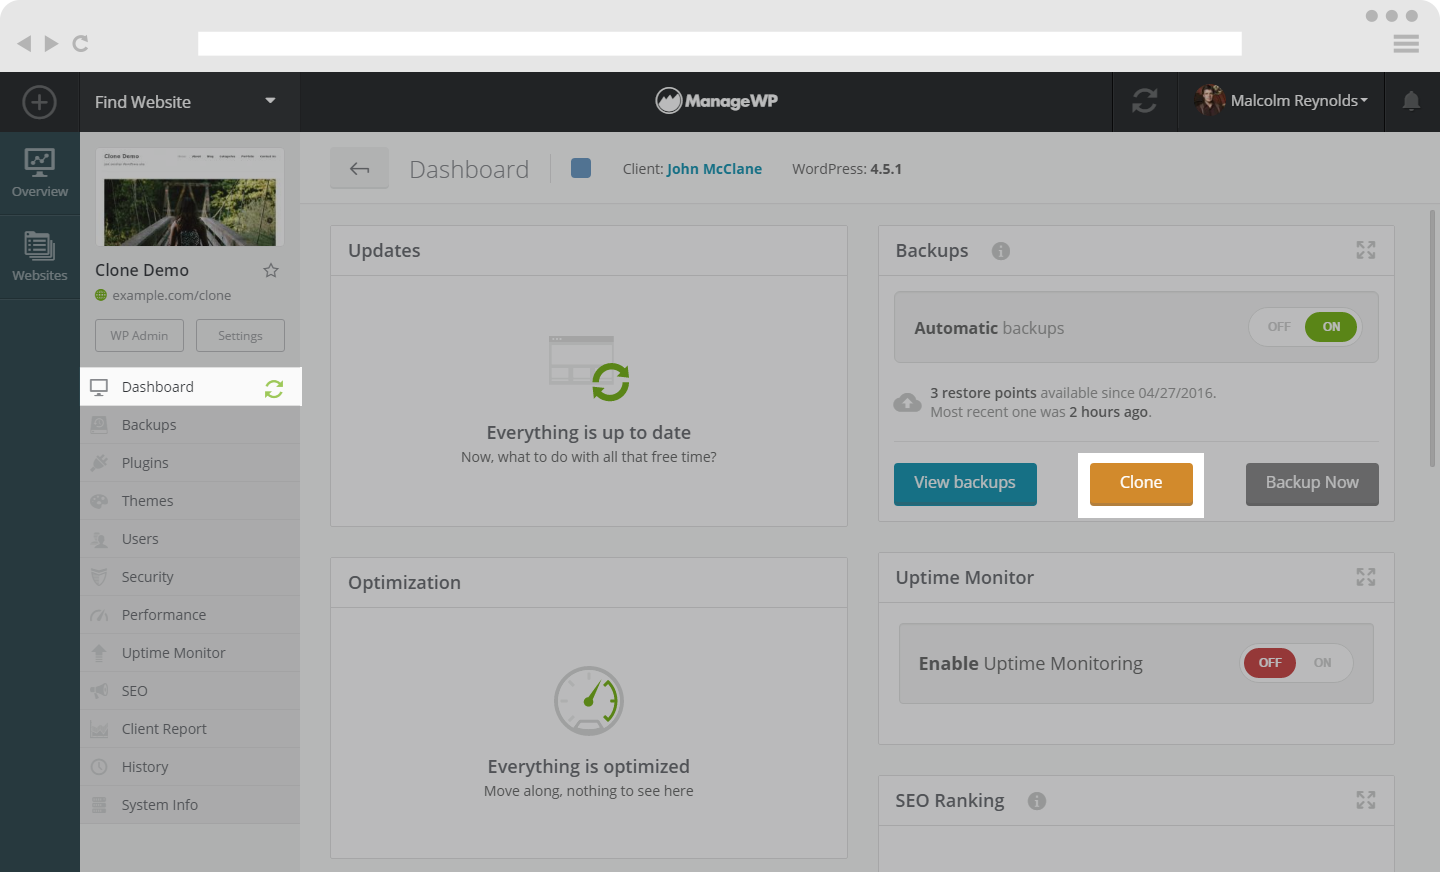This screenshot has width=1440, height=872.
Task: Open the Find Website dropdown
Action: 189,102
